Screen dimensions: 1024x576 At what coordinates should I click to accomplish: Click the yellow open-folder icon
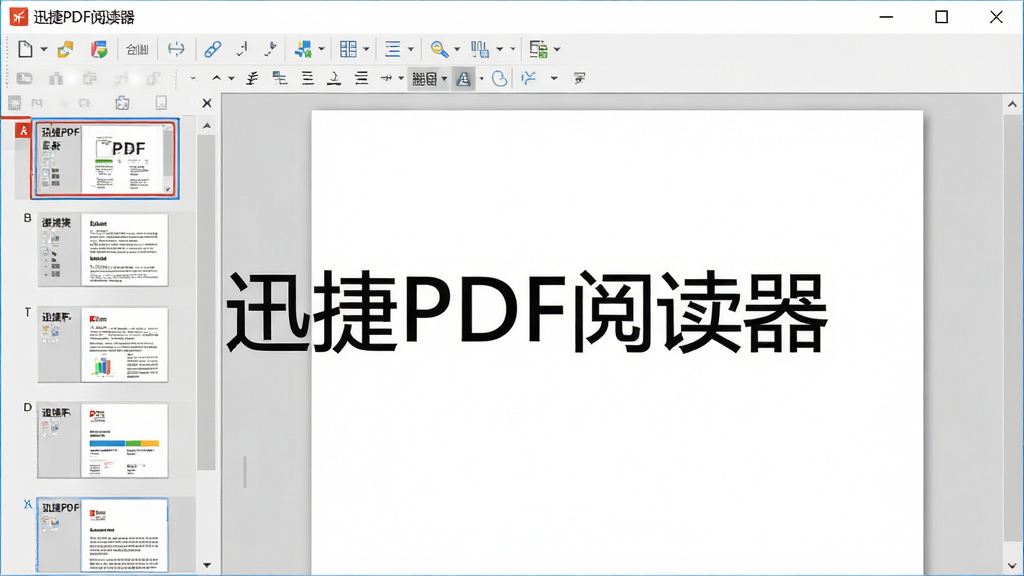[65, 49]
